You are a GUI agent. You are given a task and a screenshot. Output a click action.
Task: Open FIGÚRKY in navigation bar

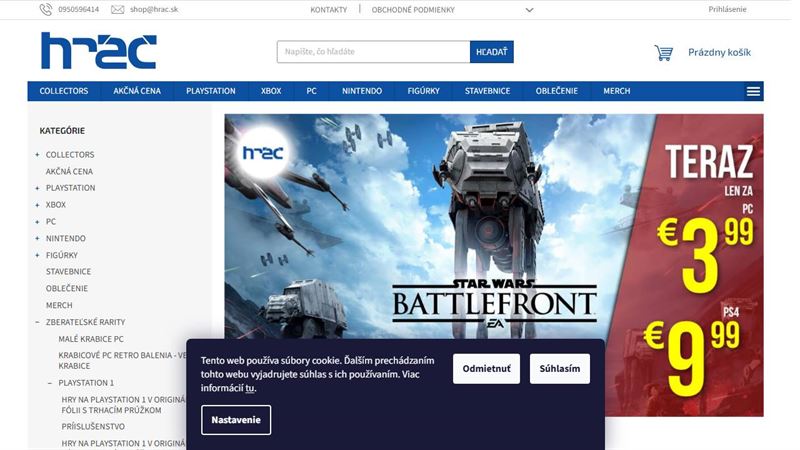pos(423,91)
